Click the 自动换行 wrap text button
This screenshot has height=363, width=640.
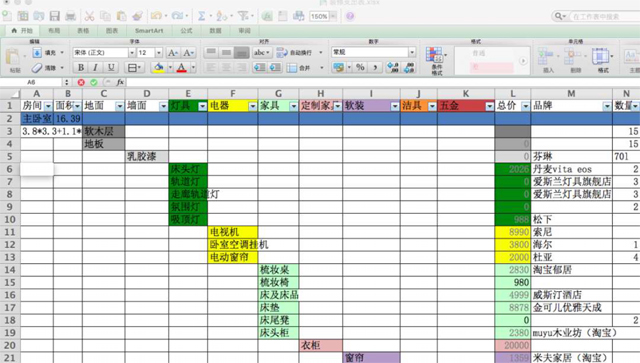(299, 53)
